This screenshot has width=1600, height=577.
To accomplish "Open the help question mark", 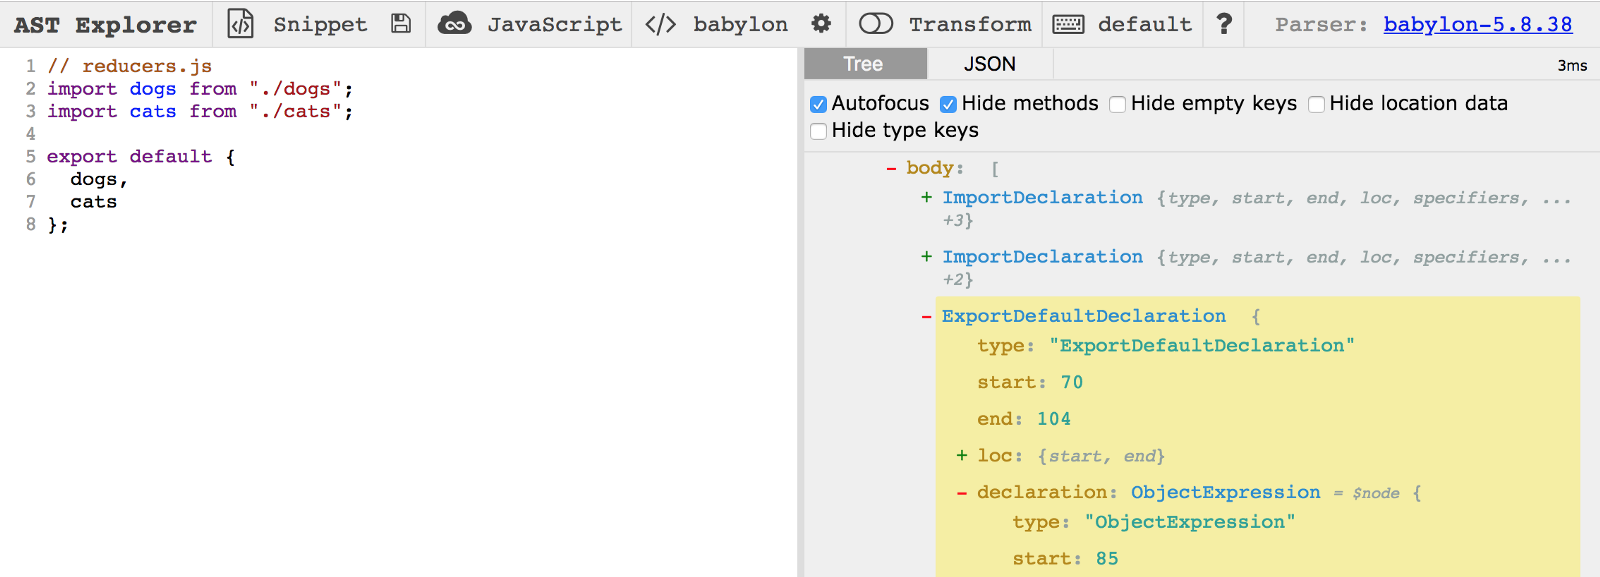I will click(1224, 24).
